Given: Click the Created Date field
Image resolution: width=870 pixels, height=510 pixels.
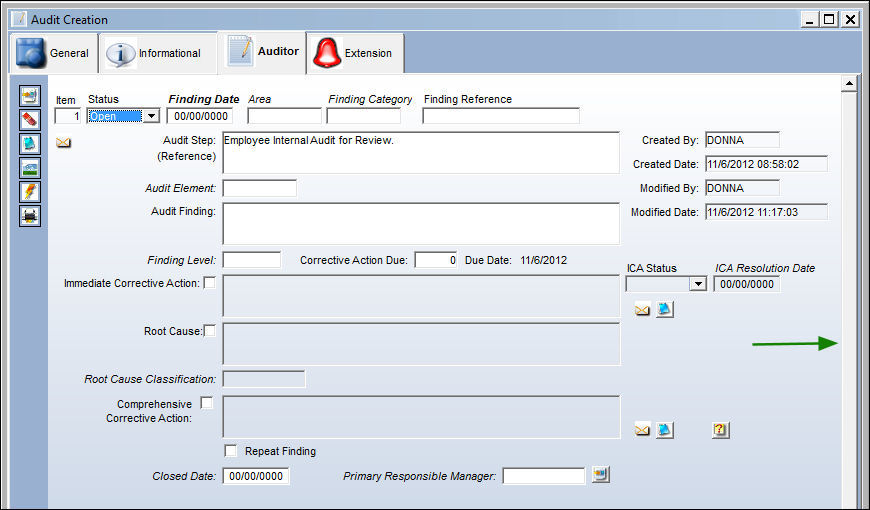Looking at the screenshot, I should (x=766, y=164).
